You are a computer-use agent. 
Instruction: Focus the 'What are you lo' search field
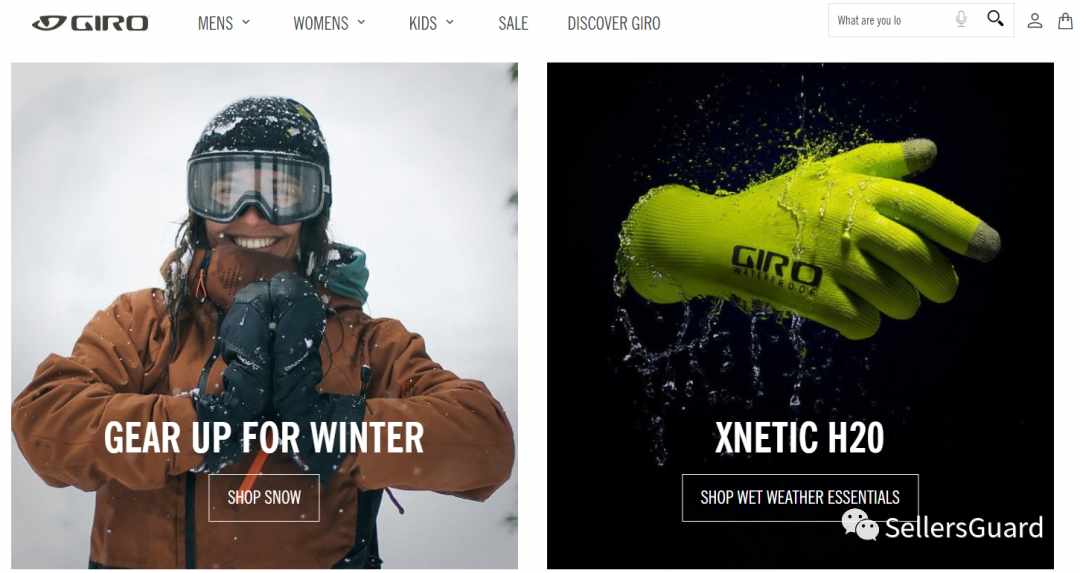point(893,21)
